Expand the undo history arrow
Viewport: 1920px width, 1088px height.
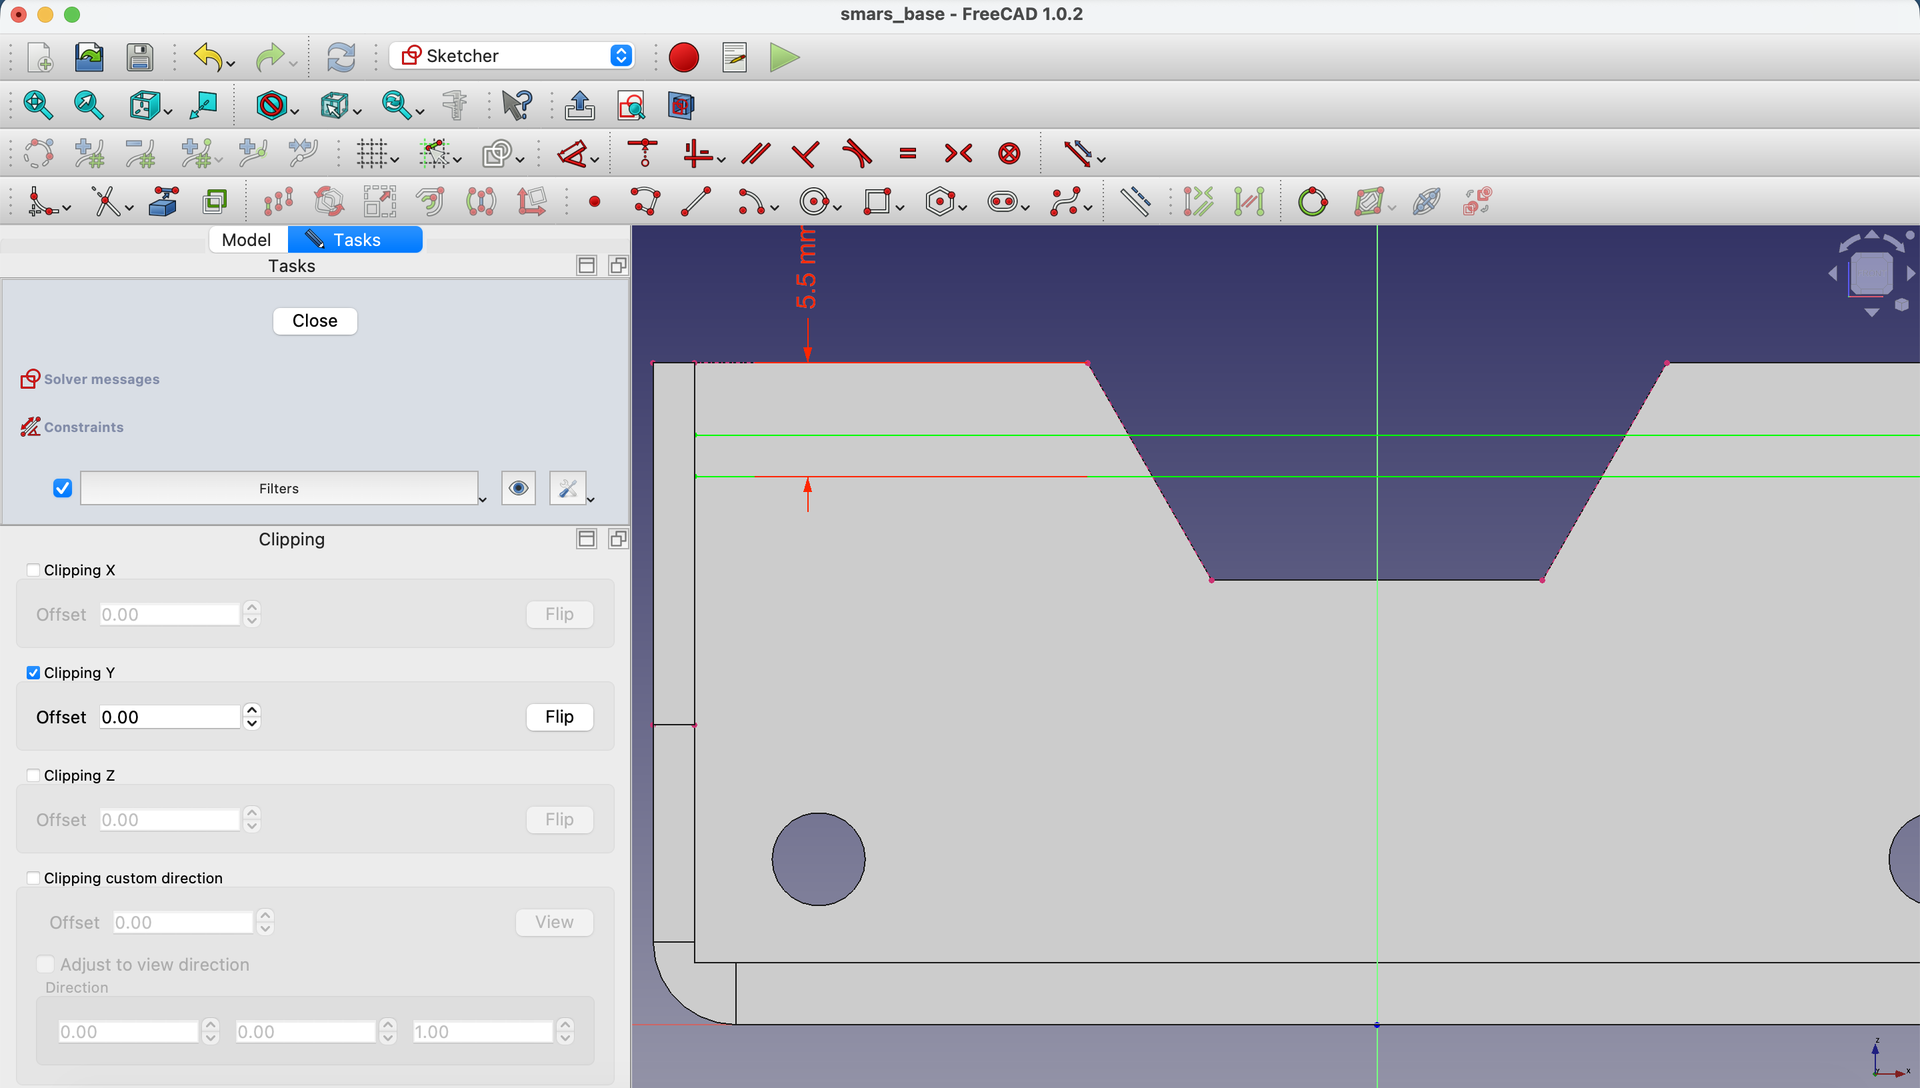pos(231,65)
